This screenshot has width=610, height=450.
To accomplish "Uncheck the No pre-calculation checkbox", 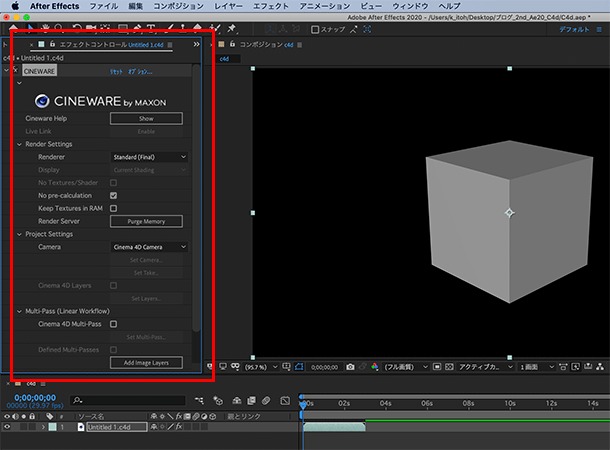I will pyautogui.click(x=114, y=195).
